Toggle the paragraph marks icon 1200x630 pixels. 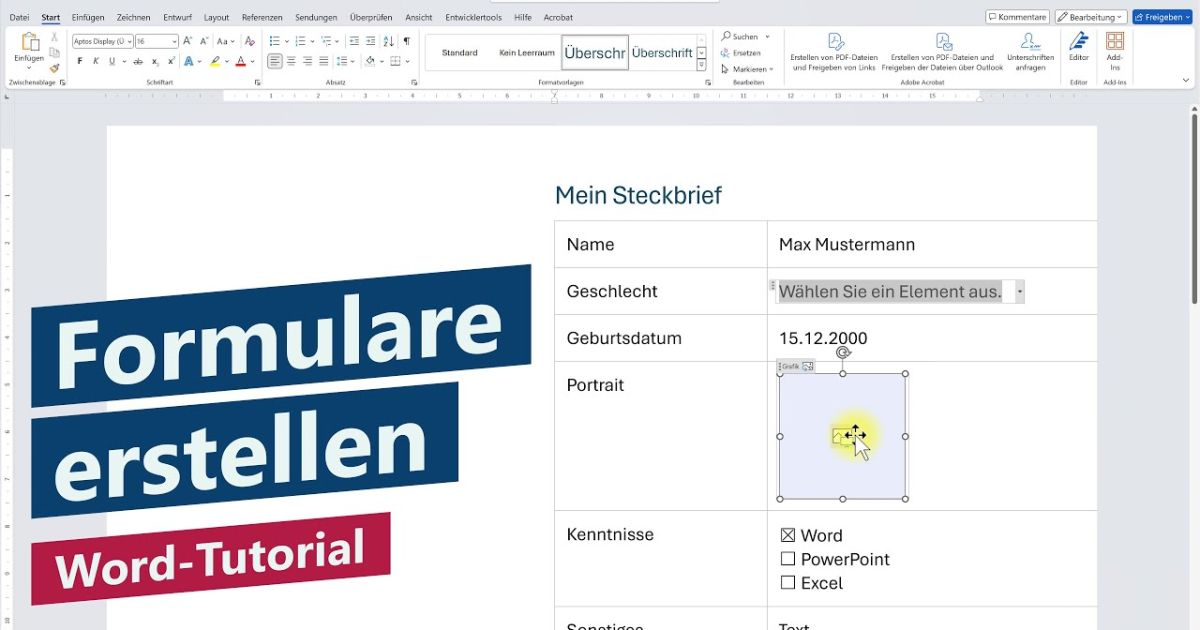tap(407, 42)
